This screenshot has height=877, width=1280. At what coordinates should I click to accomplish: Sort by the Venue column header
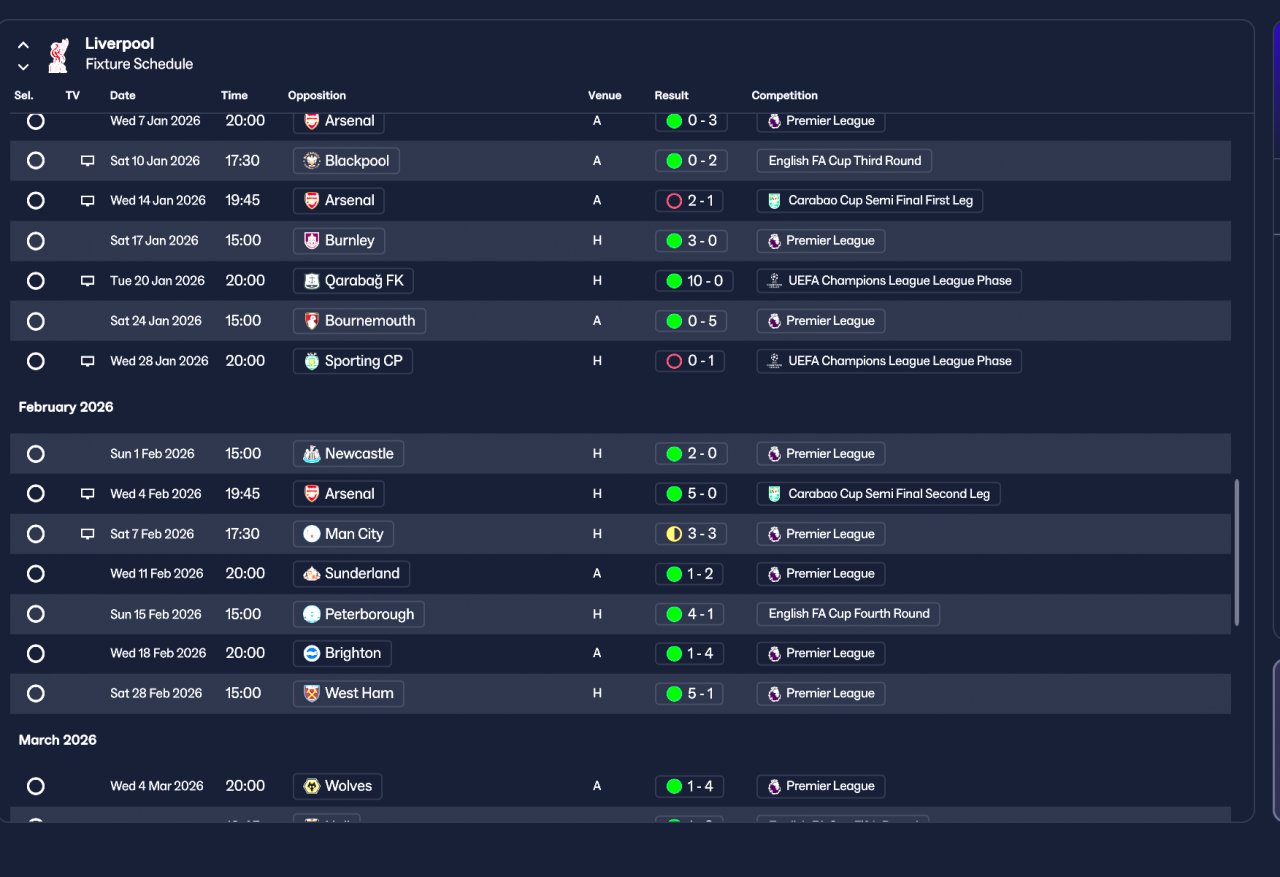pos(605,96)
